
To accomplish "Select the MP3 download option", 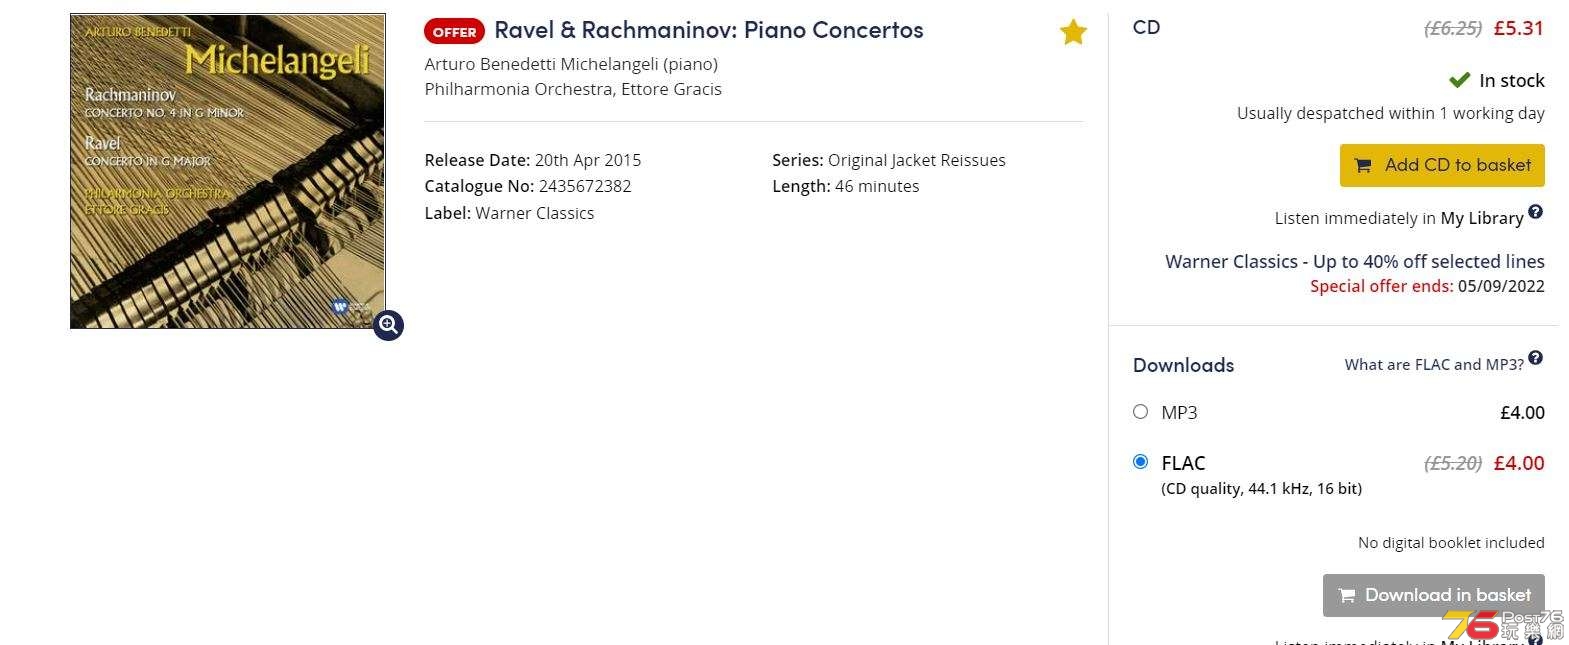I will [1140, 411].
